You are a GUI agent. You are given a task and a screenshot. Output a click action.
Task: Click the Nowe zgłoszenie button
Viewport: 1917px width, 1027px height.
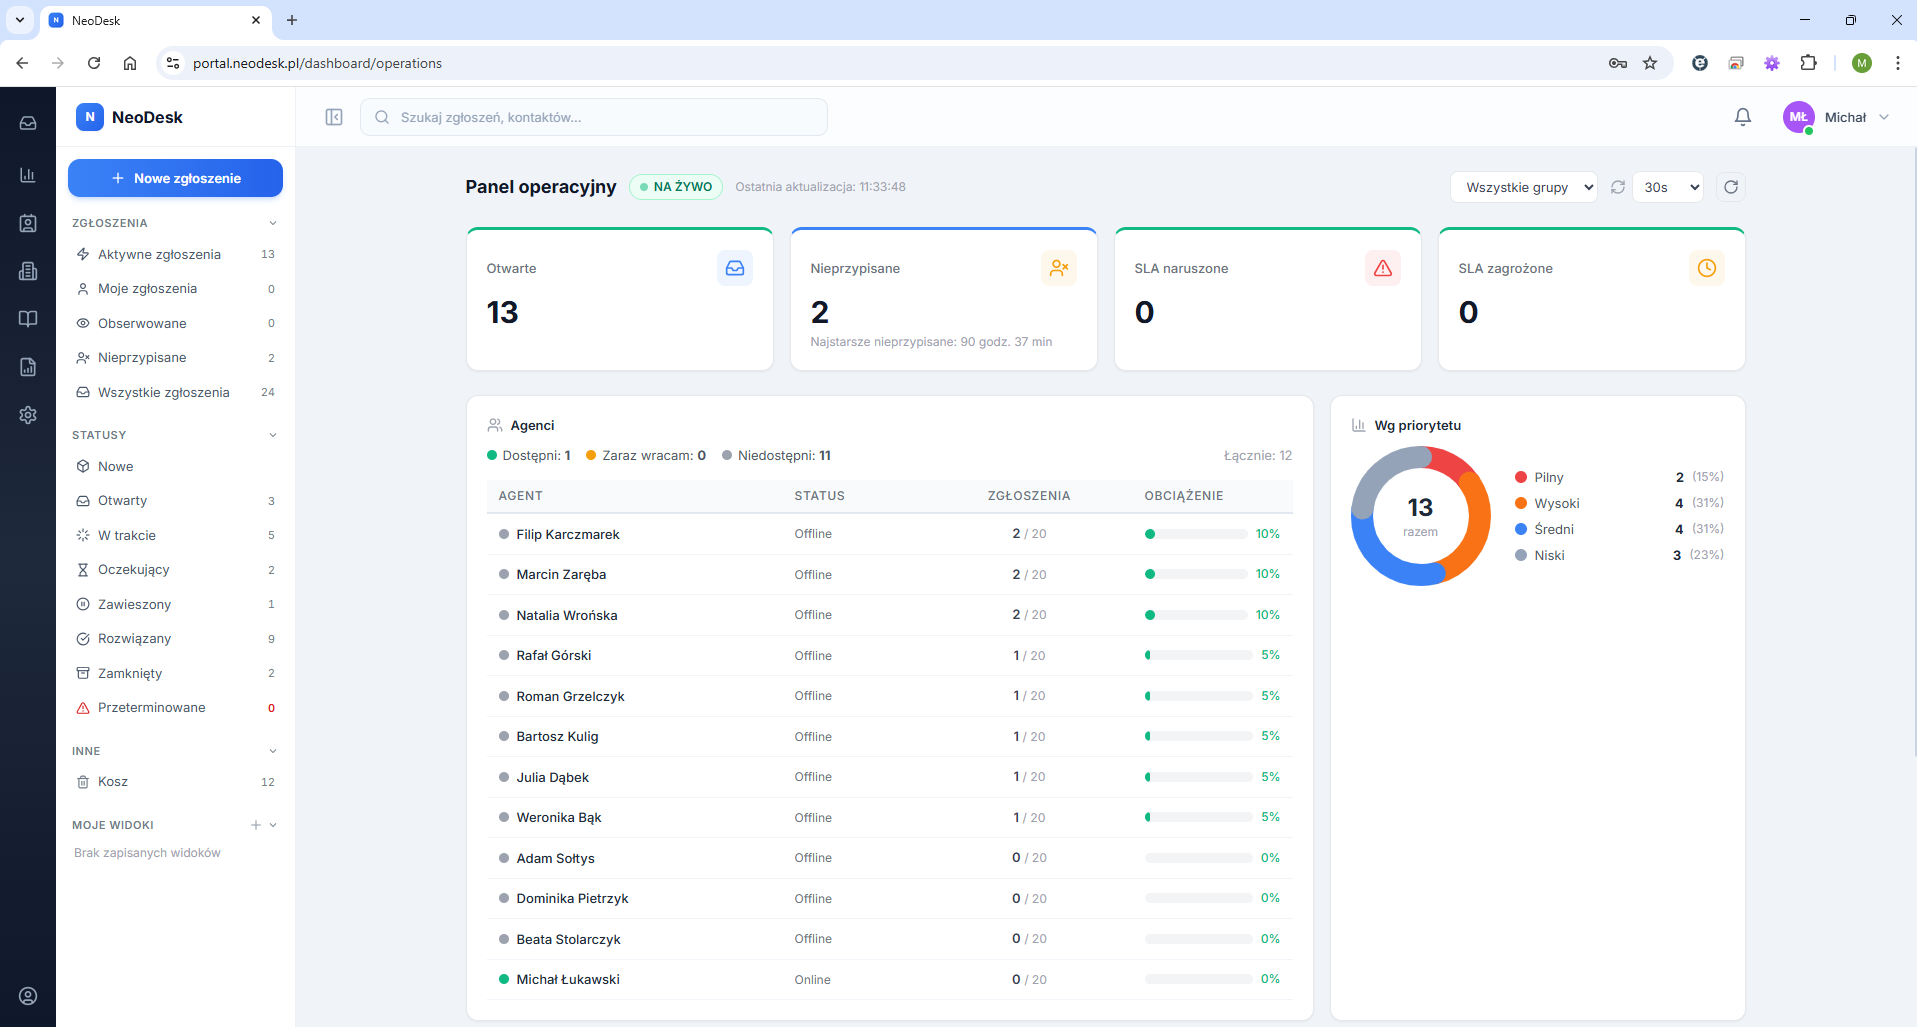[175, 178]
